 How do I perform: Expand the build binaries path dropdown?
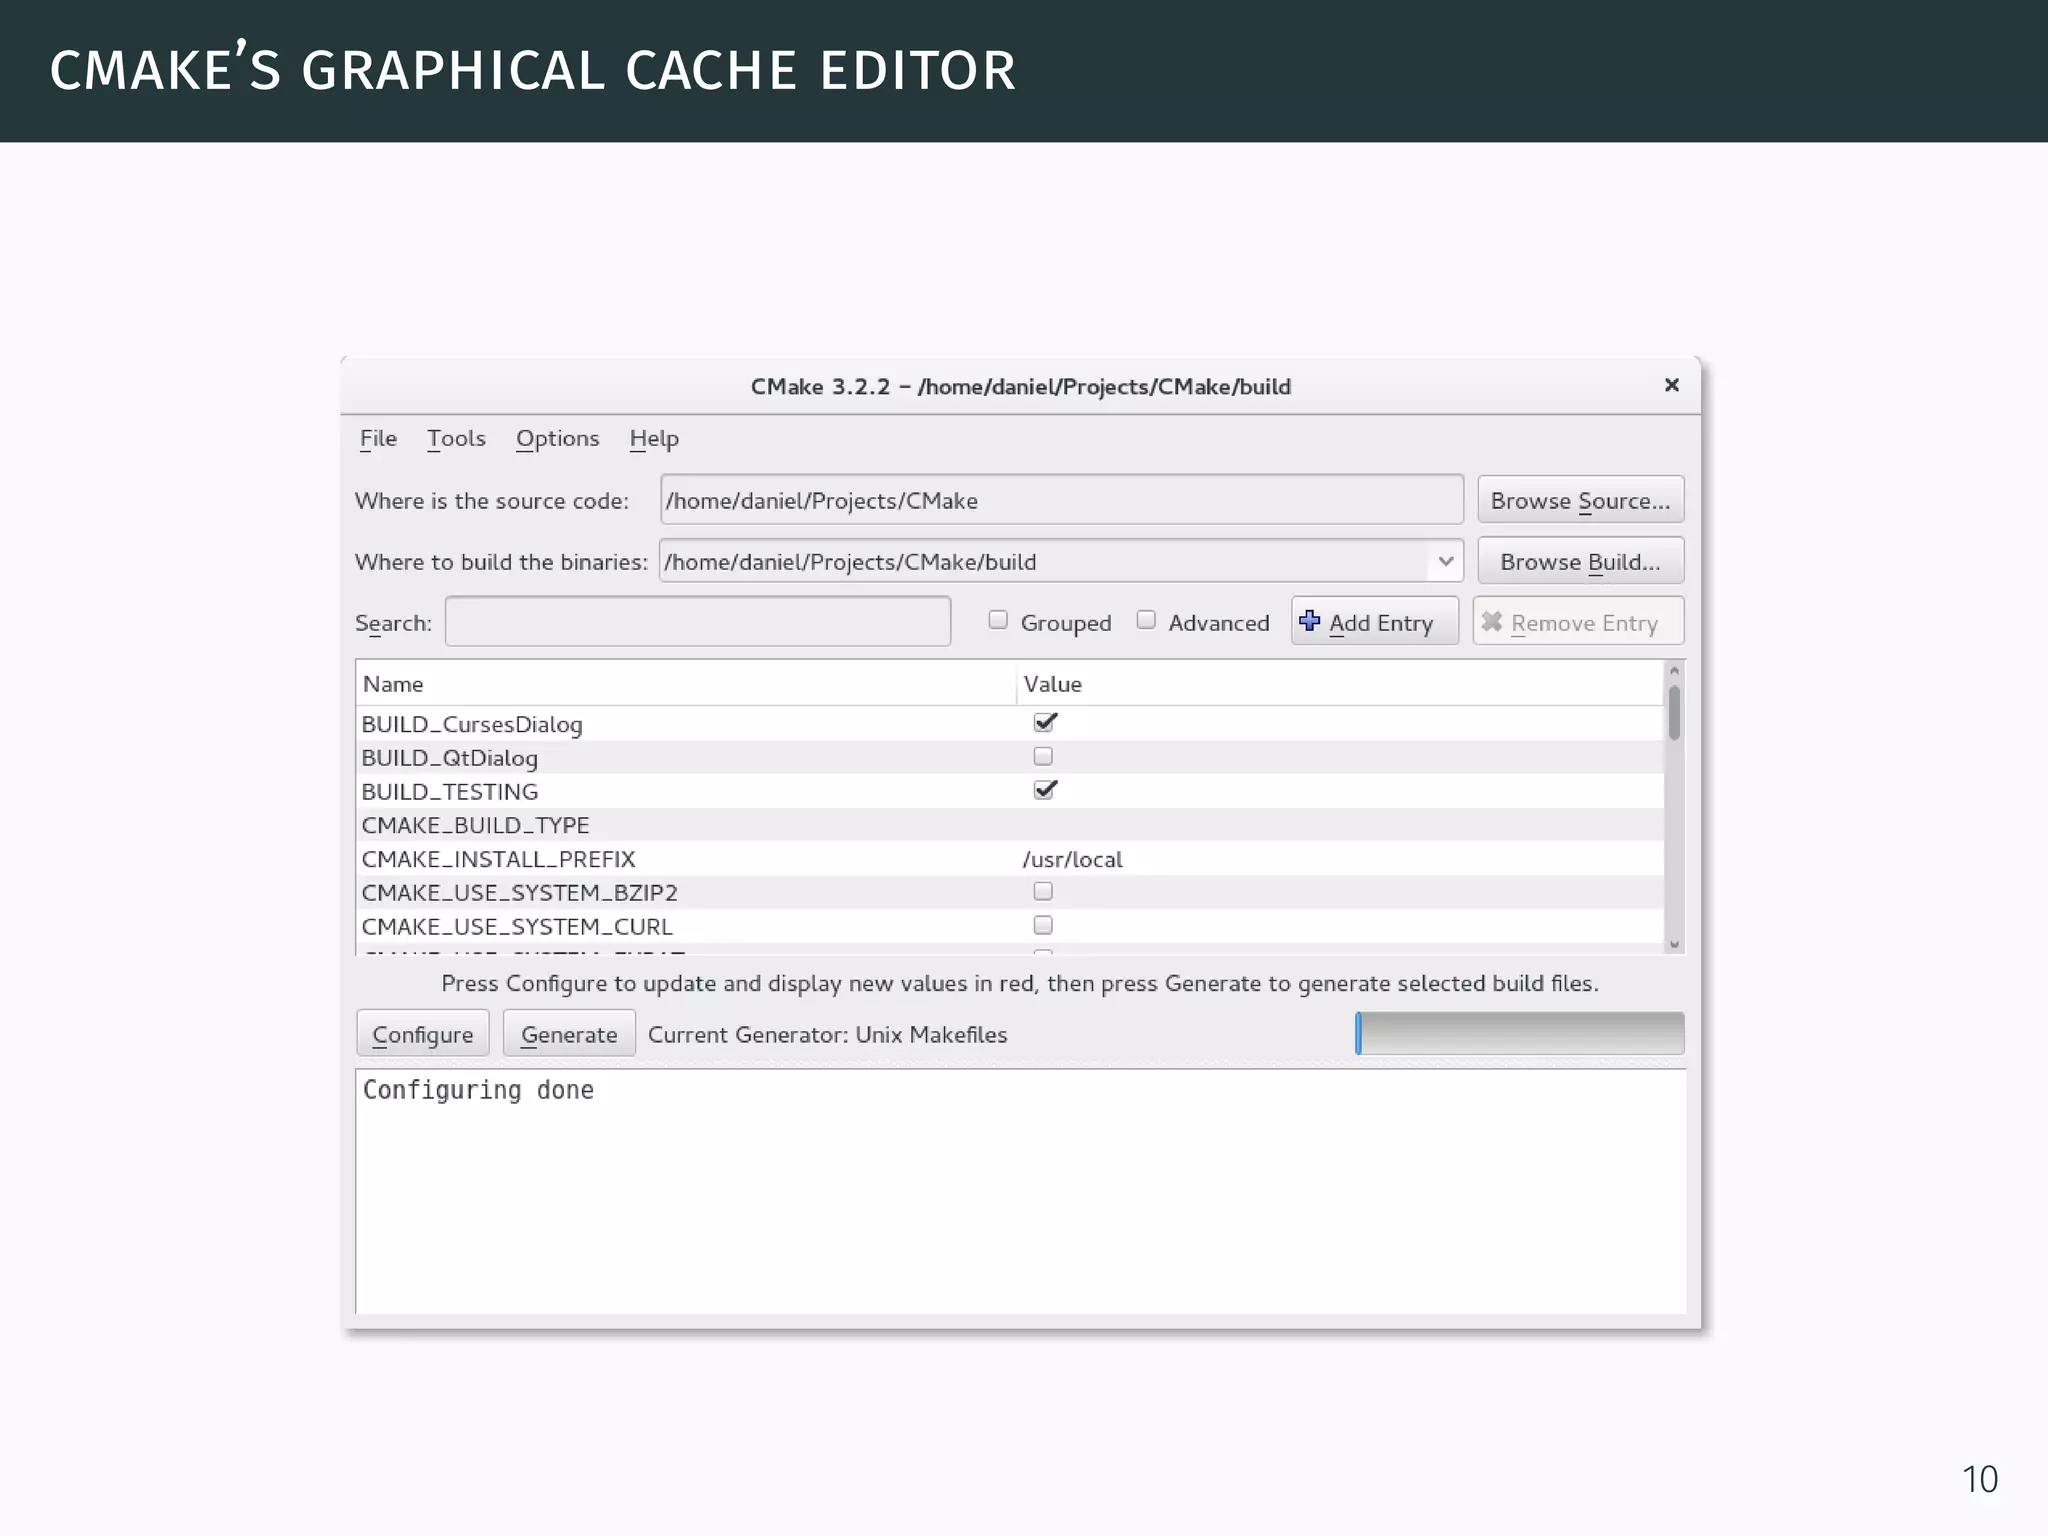click(1445, 561)
